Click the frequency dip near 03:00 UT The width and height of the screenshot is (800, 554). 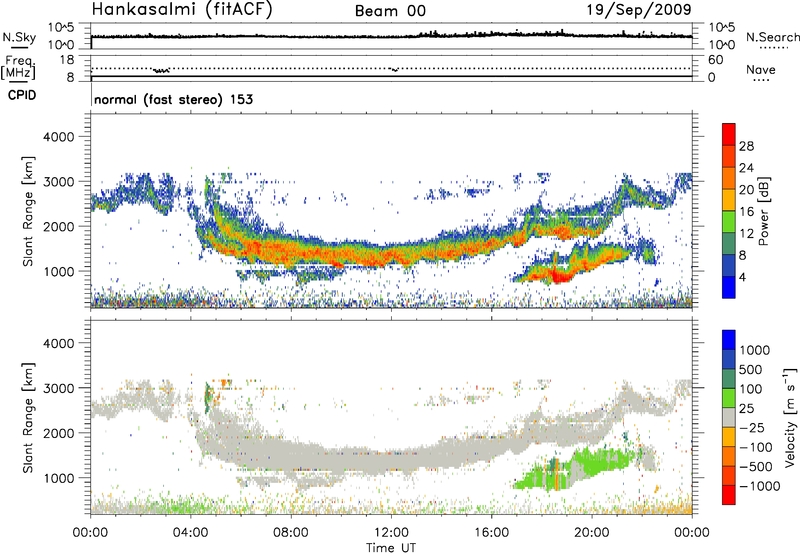coord(161,70)
